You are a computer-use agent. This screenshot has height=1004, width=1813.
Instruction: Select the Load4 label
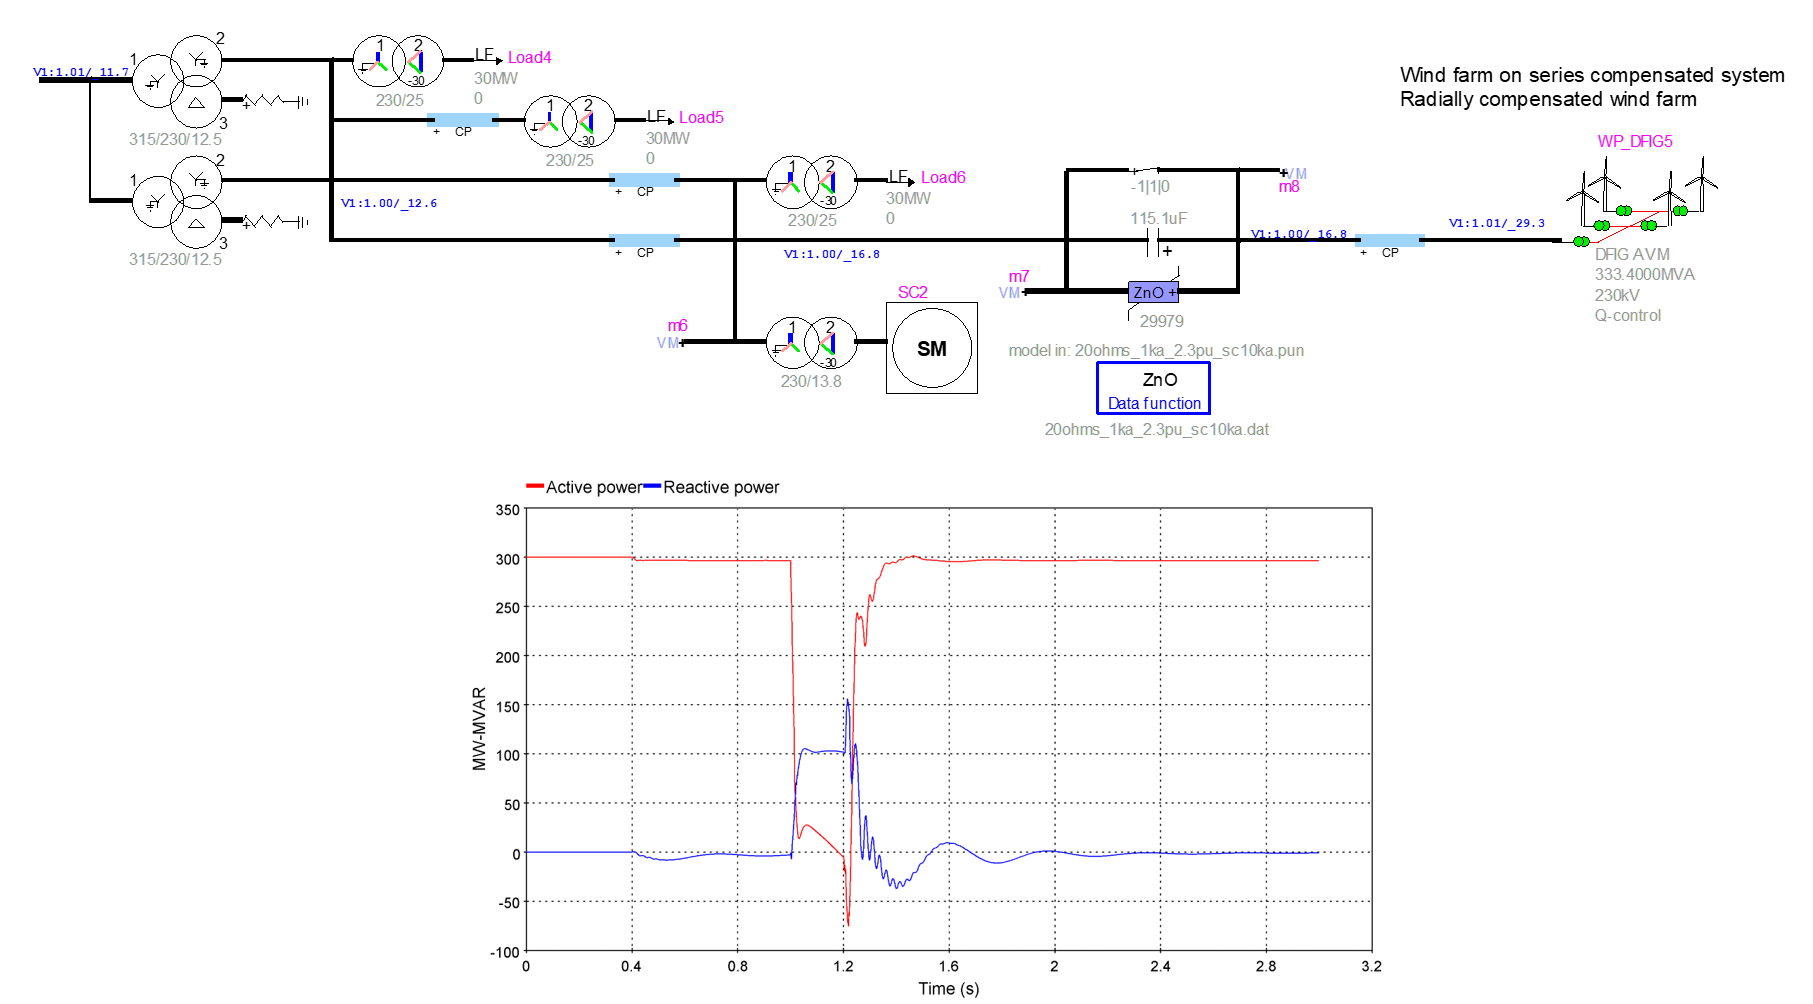(529, 58)
